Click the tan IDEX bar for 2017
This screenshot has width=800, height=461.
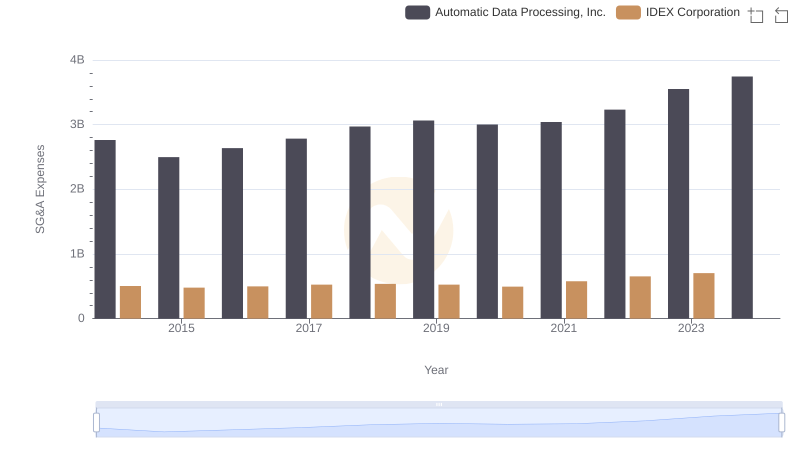321,301
